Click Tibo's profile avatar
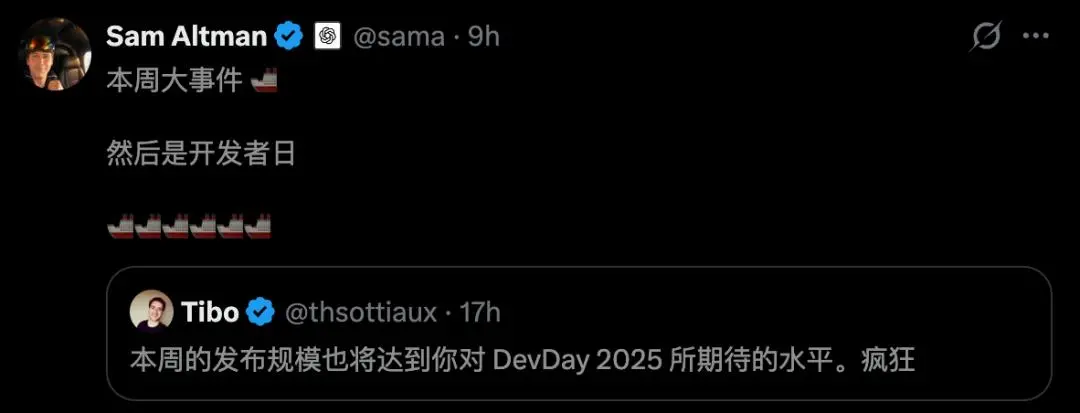The width and height of the screenshot is (1080, 413). click(152, 312)
